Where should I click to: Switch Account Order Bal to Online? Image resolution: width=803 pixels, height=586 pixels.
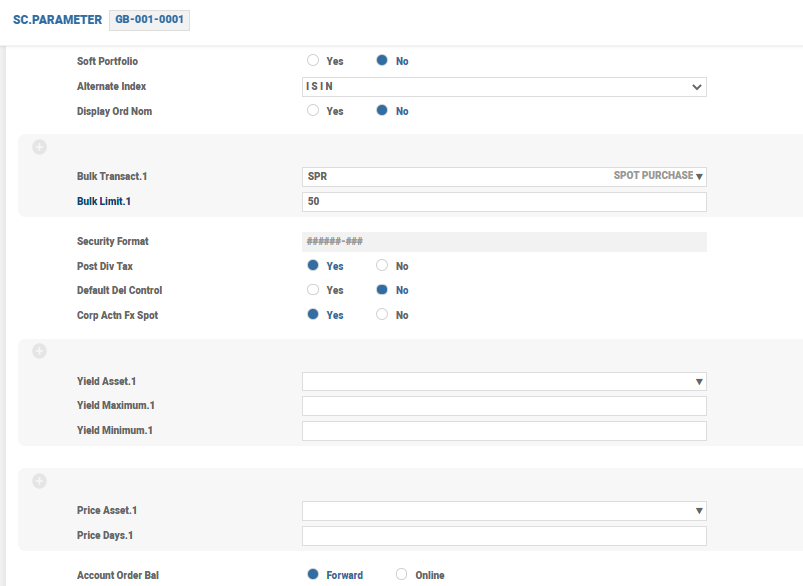(x=402, y=575)
